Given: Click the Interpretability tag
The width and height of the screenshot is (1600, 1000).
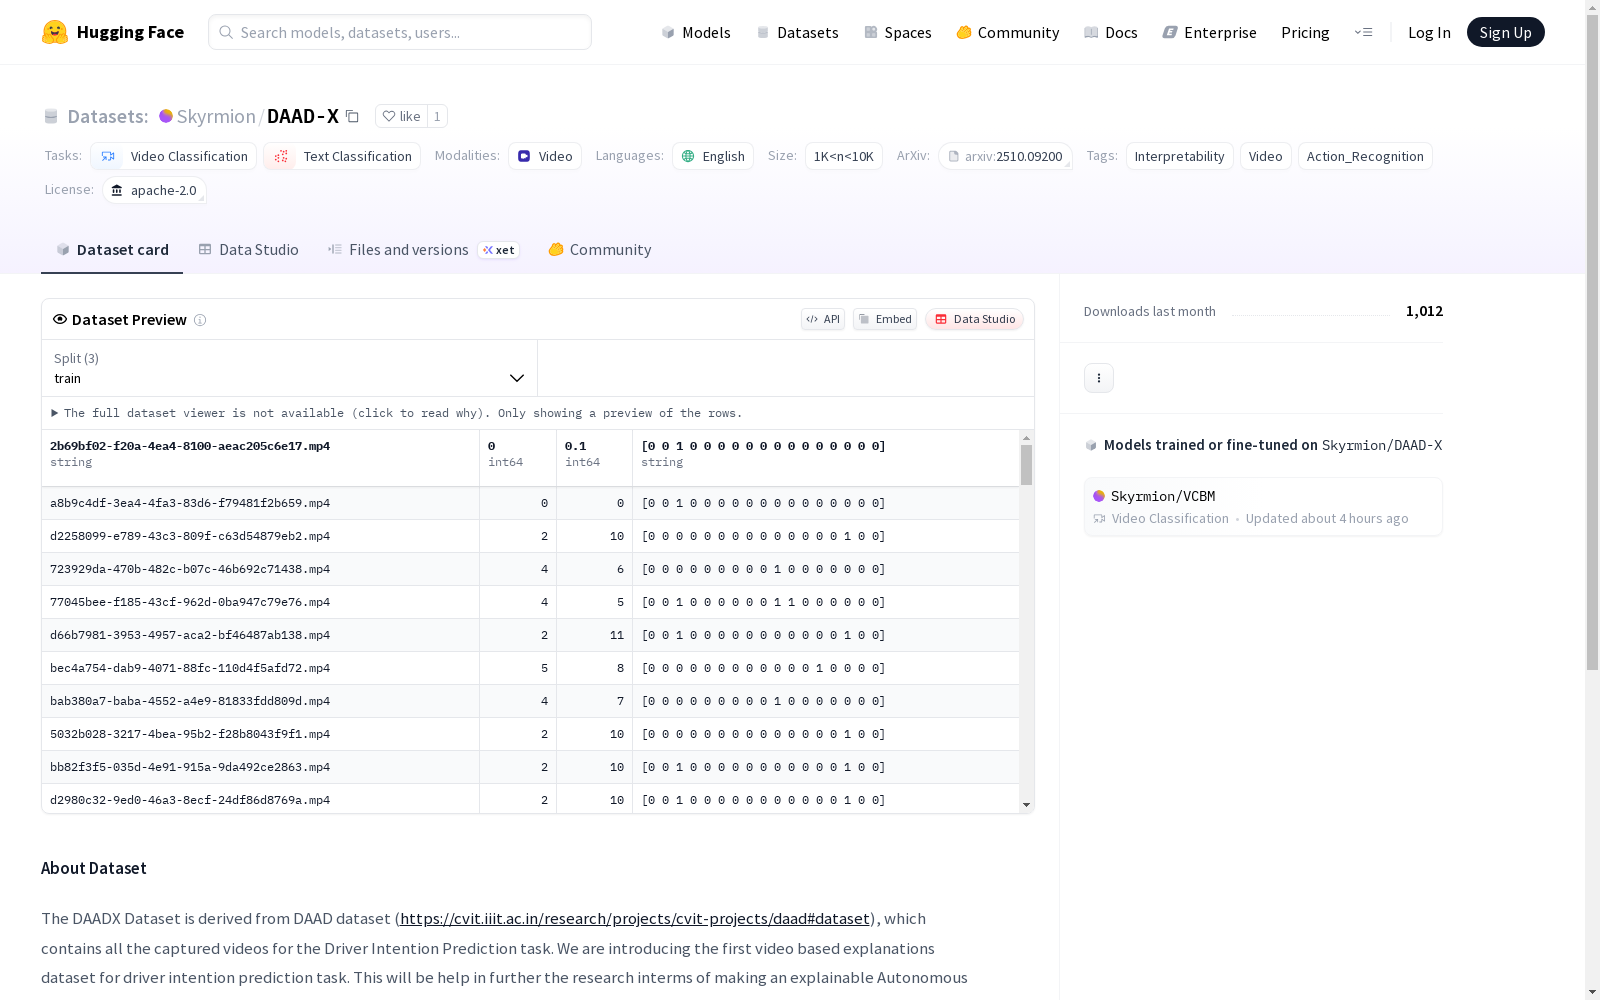Looking at the screenshot, I should [1180, 156].
